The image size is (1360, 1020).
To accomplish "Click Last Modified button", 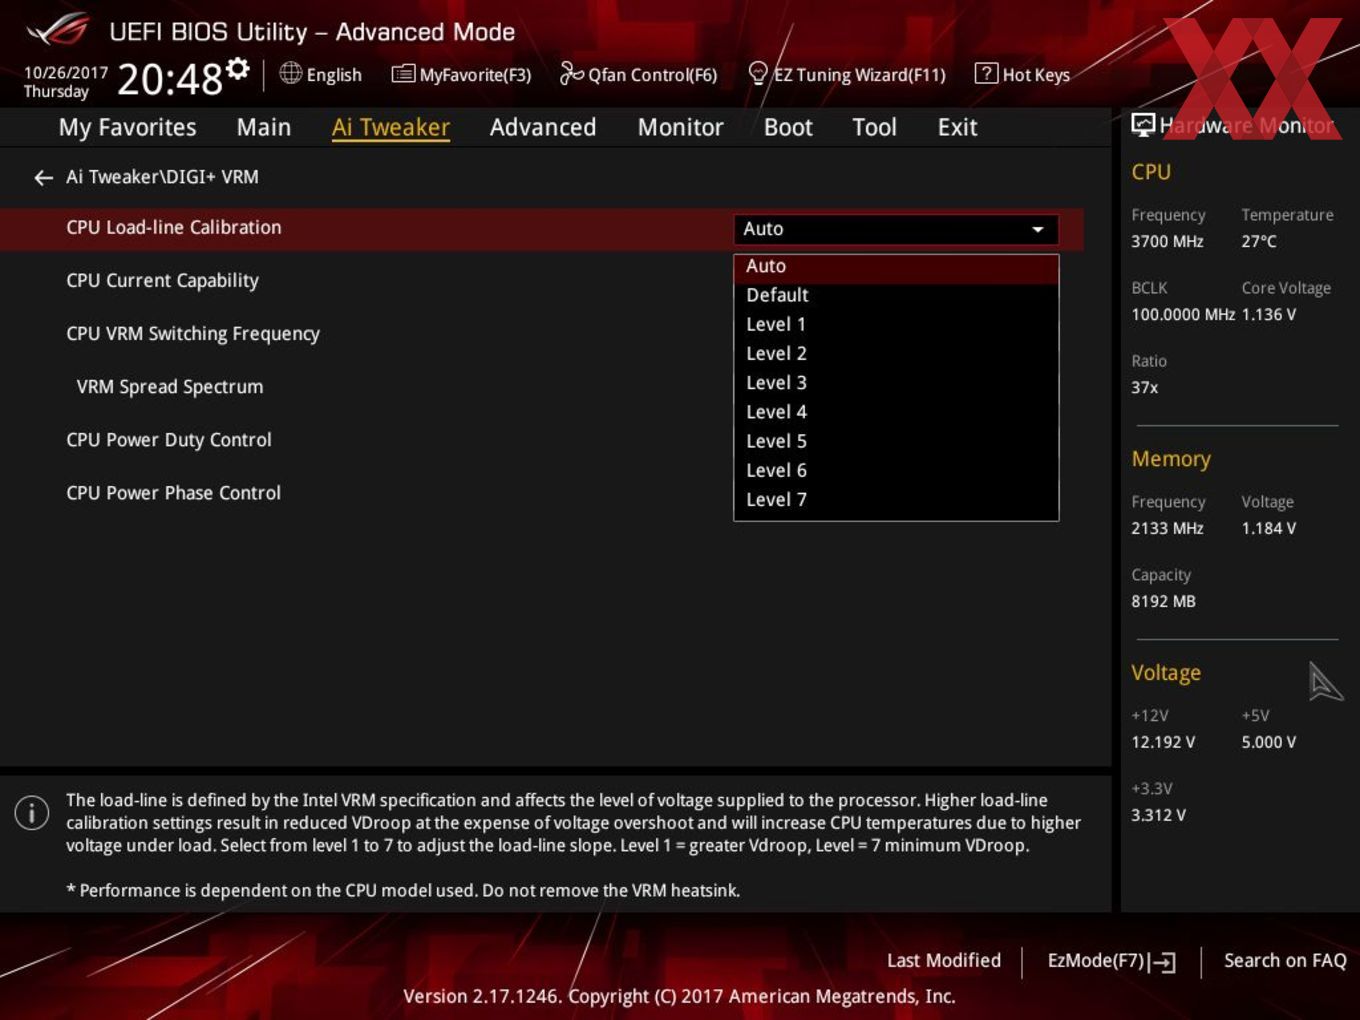I will [x=944, y=960].
